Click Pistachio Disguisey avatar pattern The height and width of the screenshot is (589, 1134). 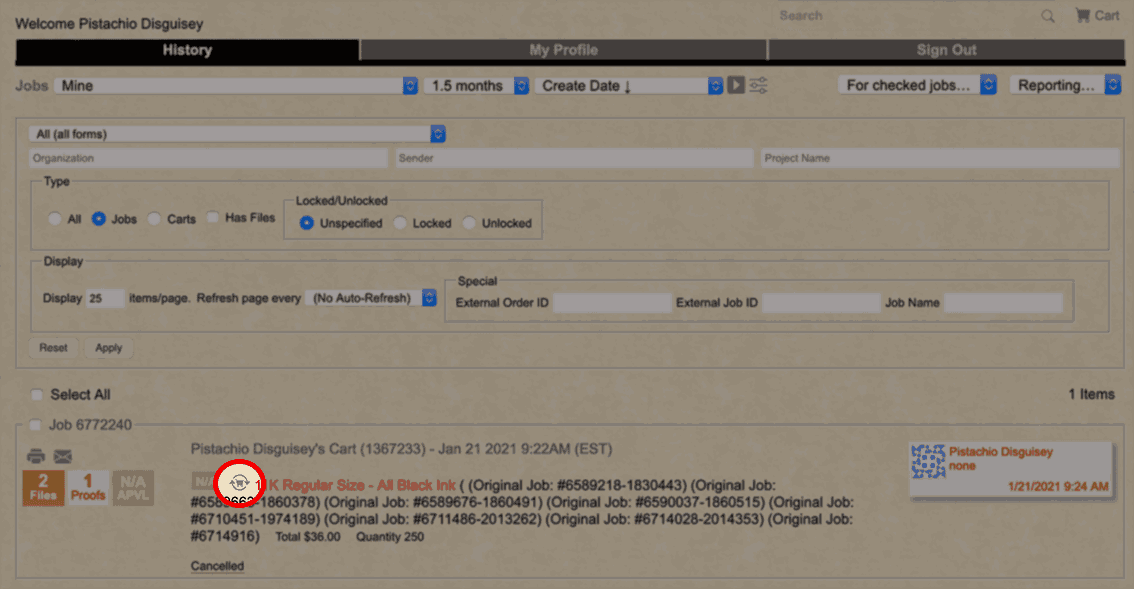coord(928,461)
